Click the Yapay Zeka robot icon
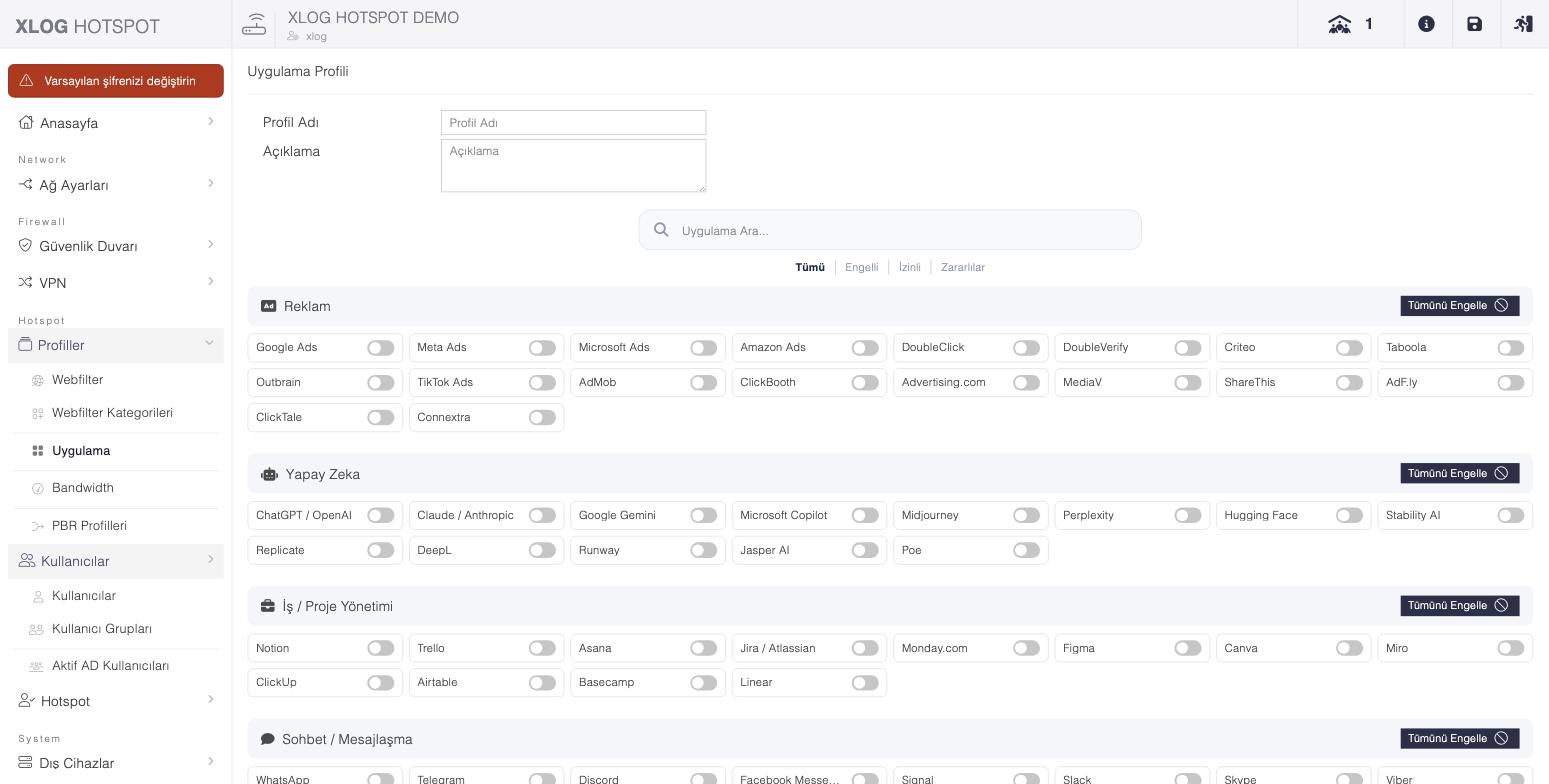The height and width of the screenshot is (784, 1549). point(269,474)
